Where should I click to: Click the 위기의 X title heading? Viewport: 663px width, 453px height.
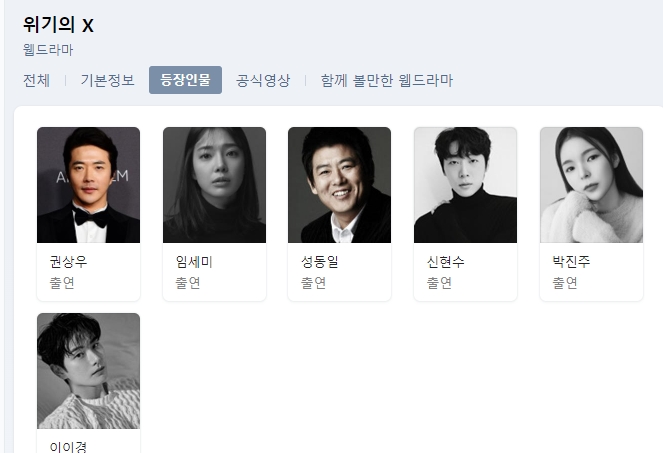[58, 25]
